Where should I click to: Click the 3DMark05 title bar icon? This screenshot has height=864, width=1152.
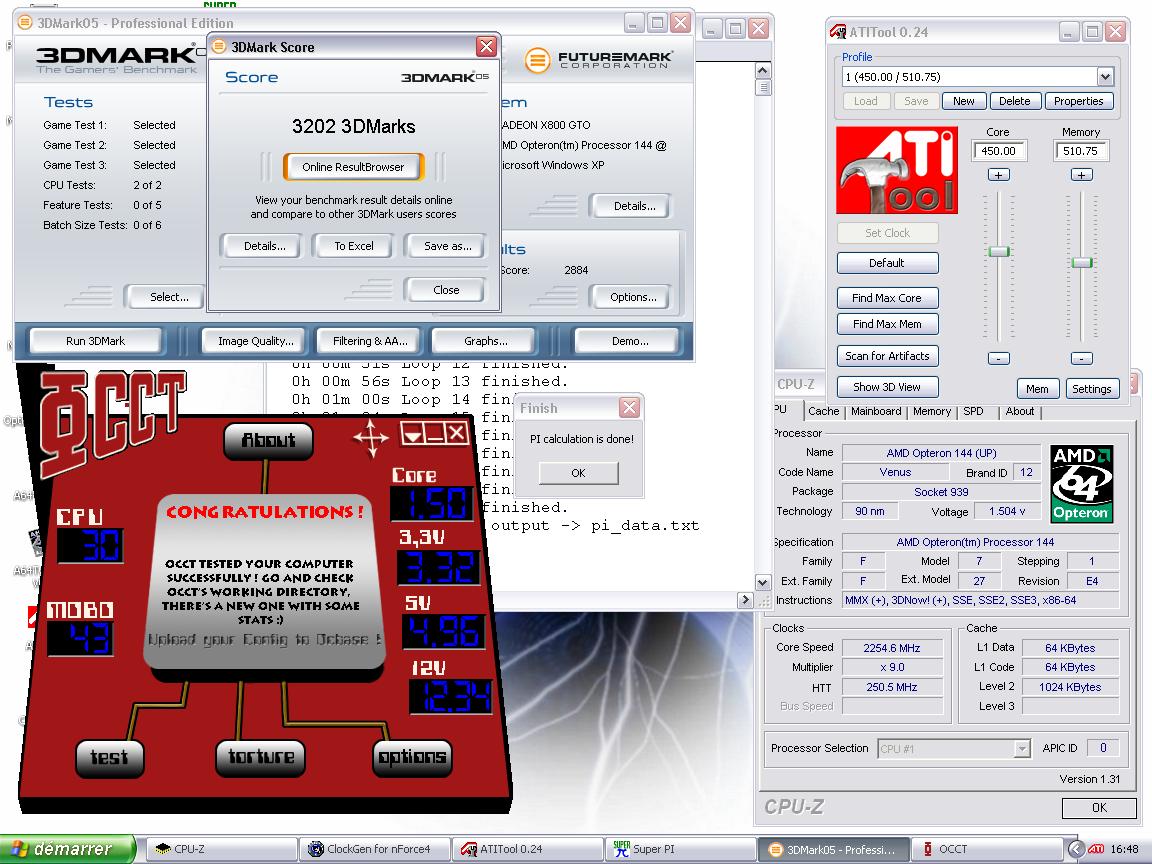[x=25, y=22]
